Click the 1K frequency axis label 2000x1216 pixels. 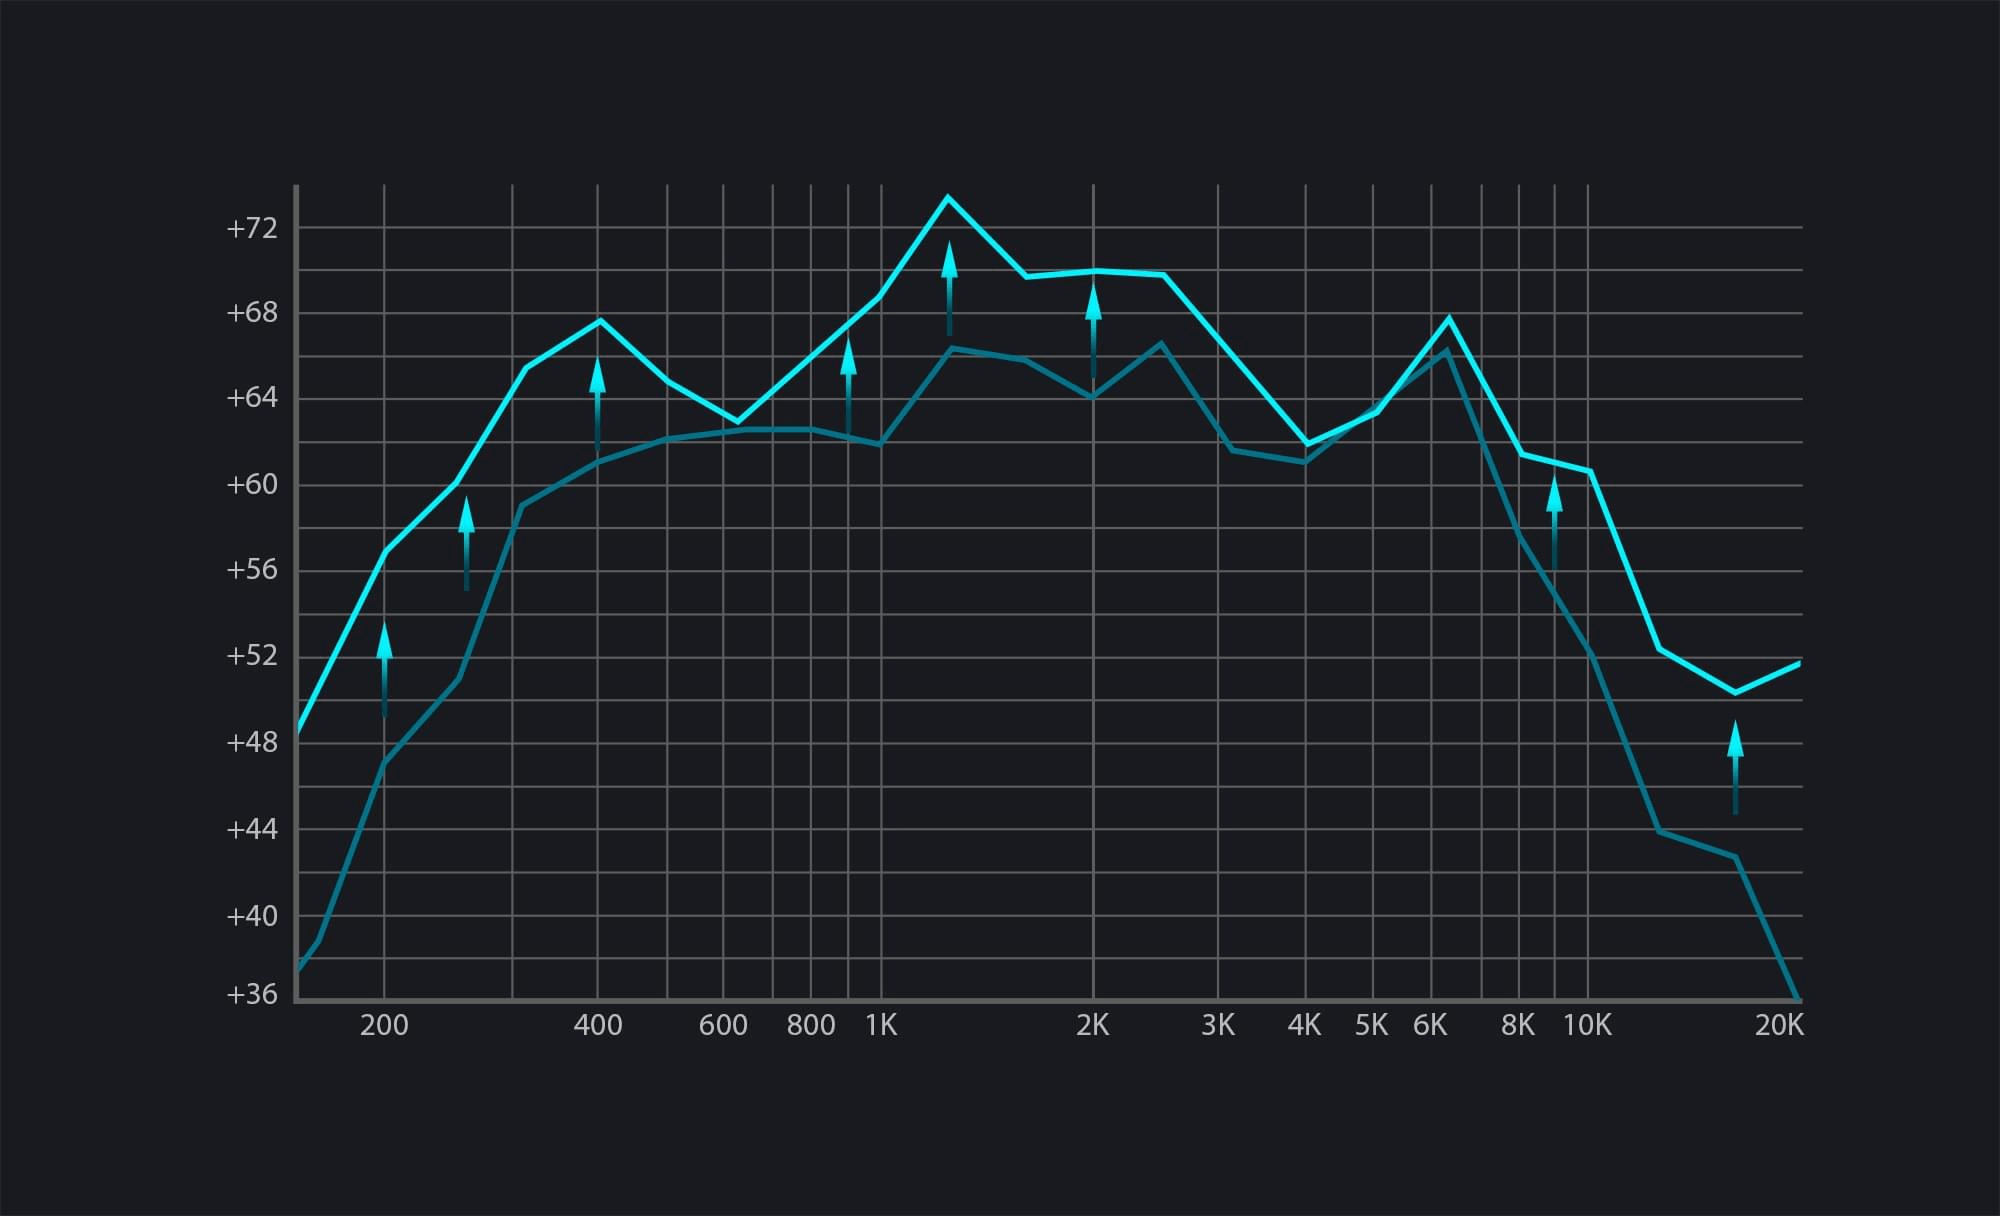point(881,1025)
